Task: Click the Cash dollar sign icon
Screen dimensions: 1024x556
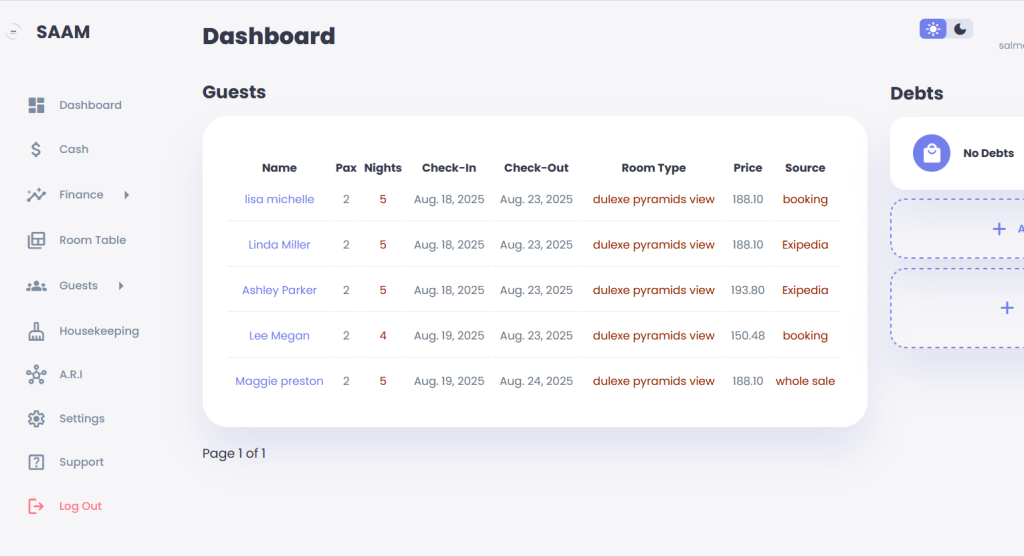Action: point(36,149)
